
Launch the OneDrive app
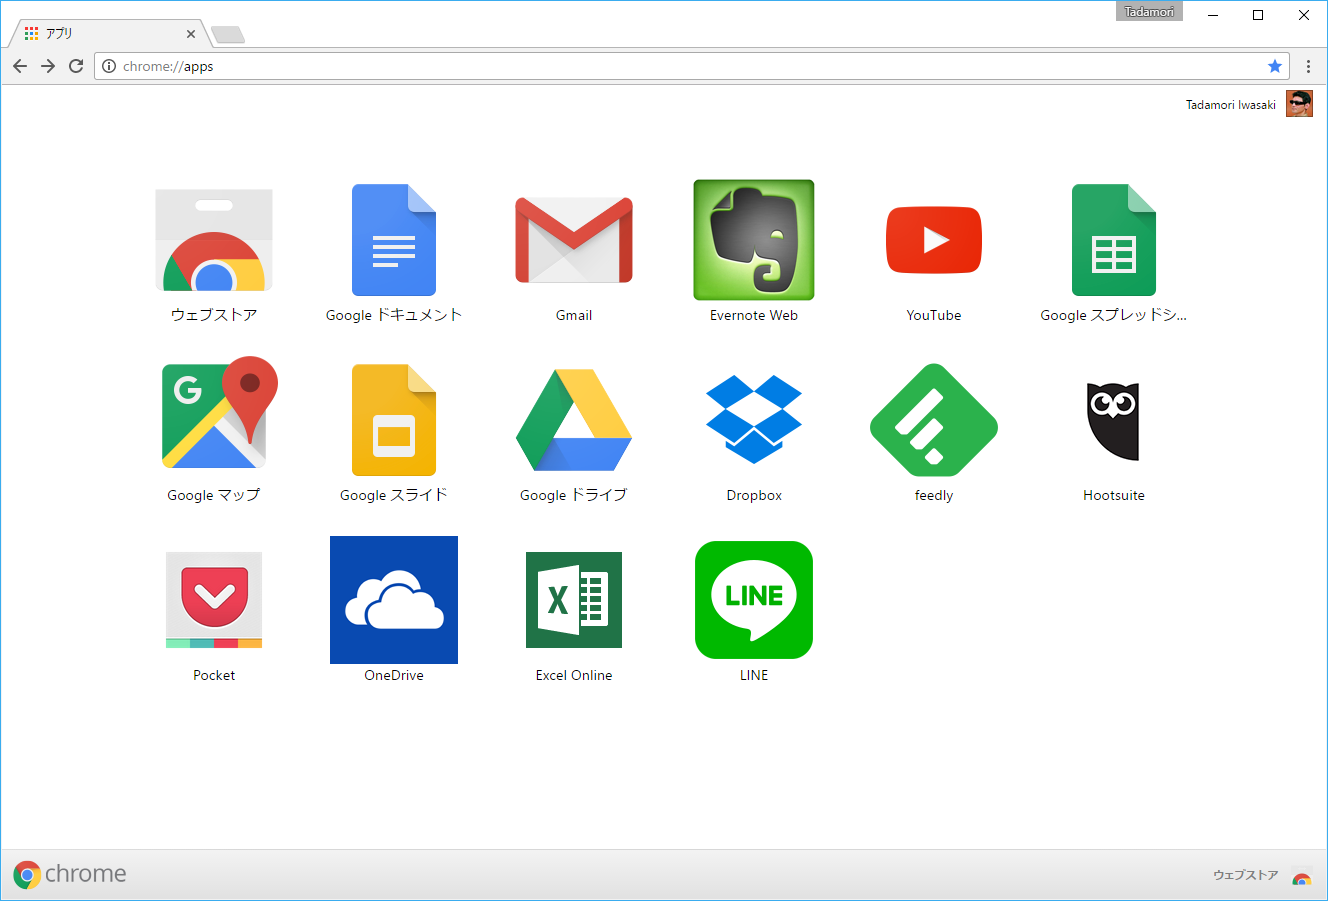pyautogui.click(x=394, y=600)
